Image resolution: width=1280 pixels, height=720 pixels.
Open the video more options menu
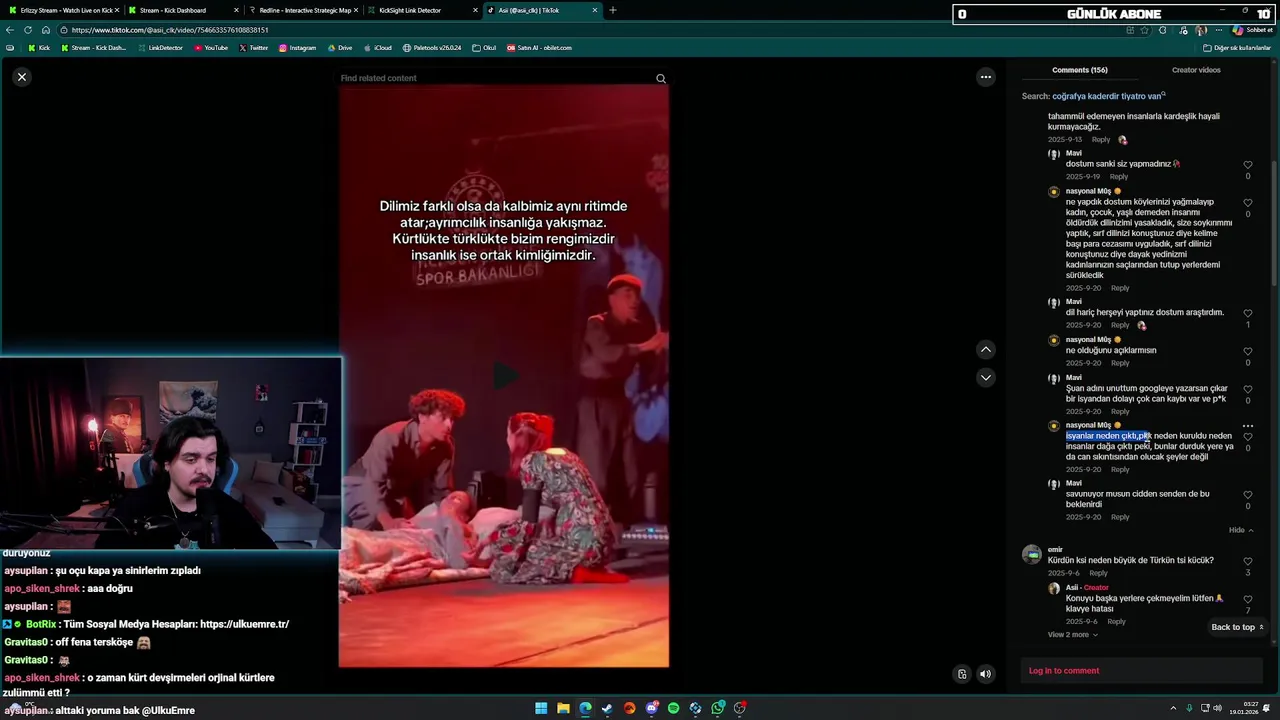[x=986, y=77]
